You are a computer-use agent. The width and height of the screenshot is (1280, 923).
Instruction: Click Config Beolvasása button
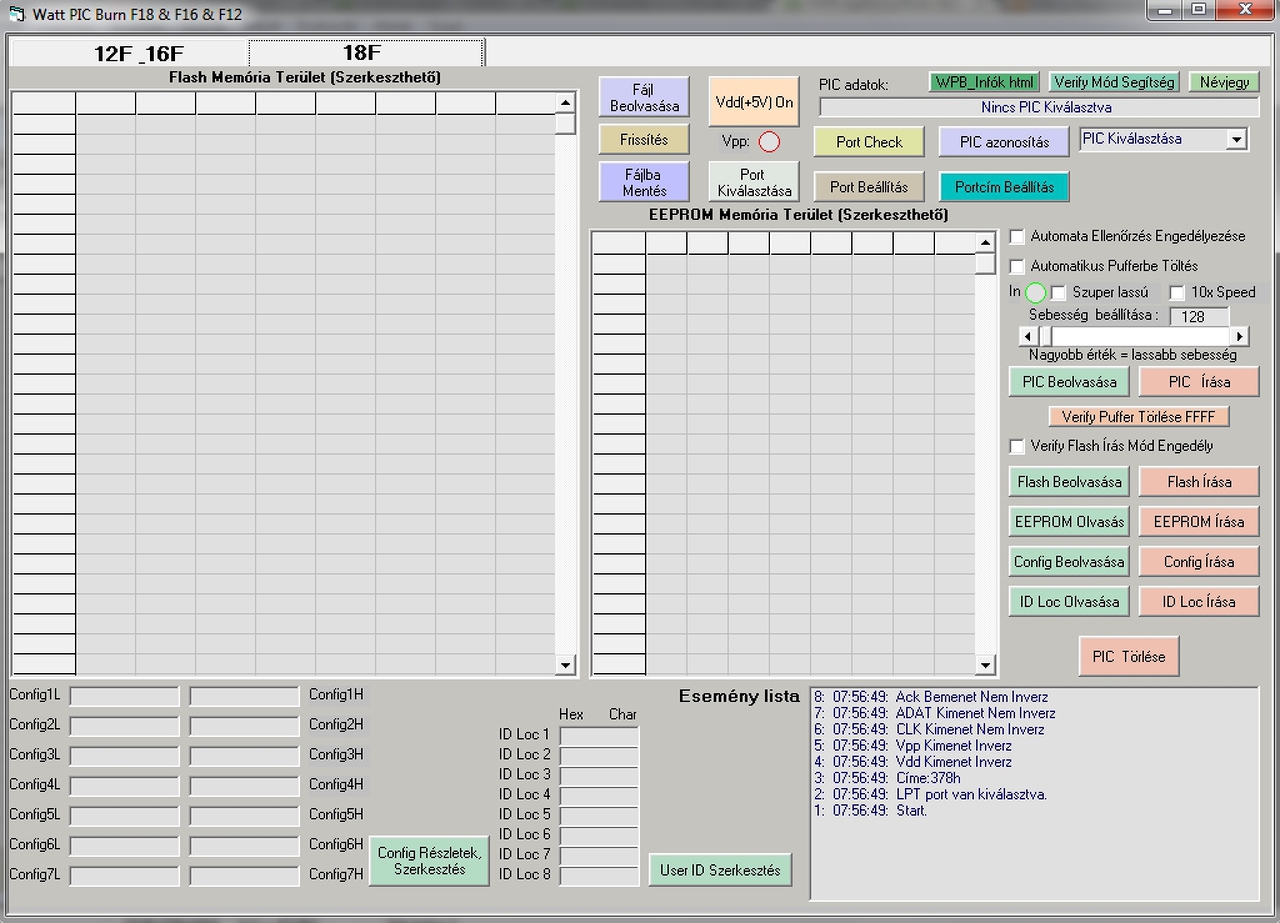(x=1069, y=562)
